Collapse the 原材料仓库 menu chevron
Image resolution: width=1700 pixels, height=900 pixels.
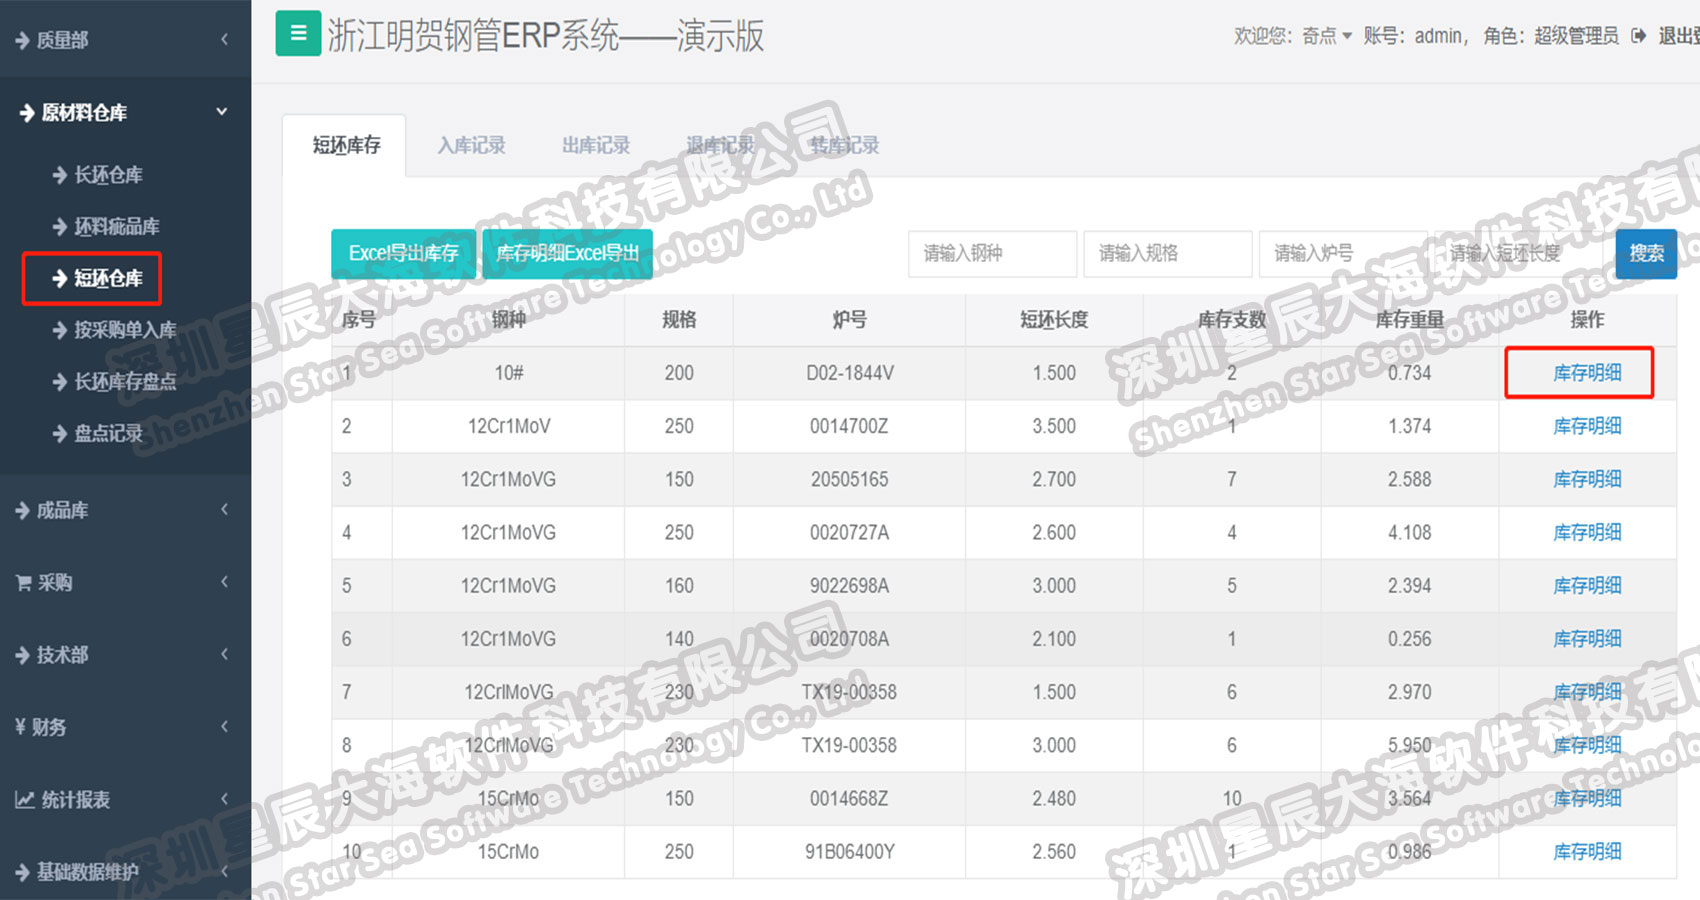pyautogui.click(x=222, y=112)
